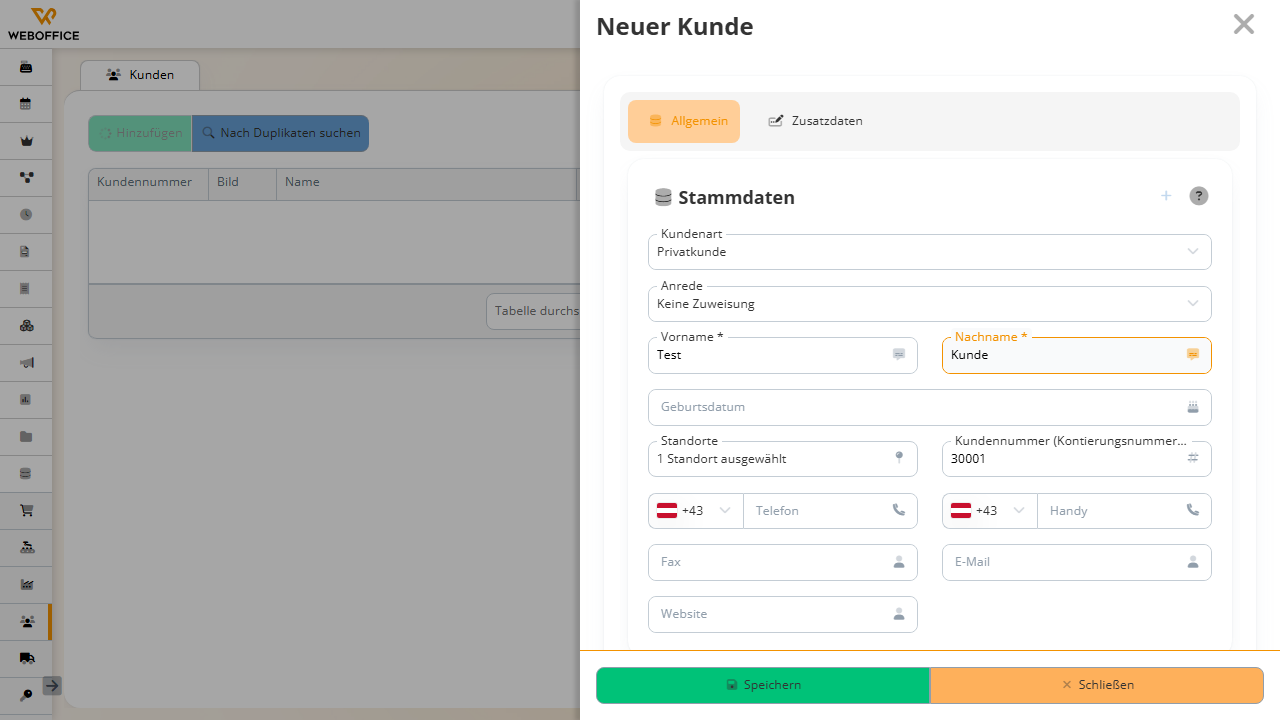Open the key sidebar icon
Image resolution: width=1280 pixels, height=720 pixels.
coord(26,694)
